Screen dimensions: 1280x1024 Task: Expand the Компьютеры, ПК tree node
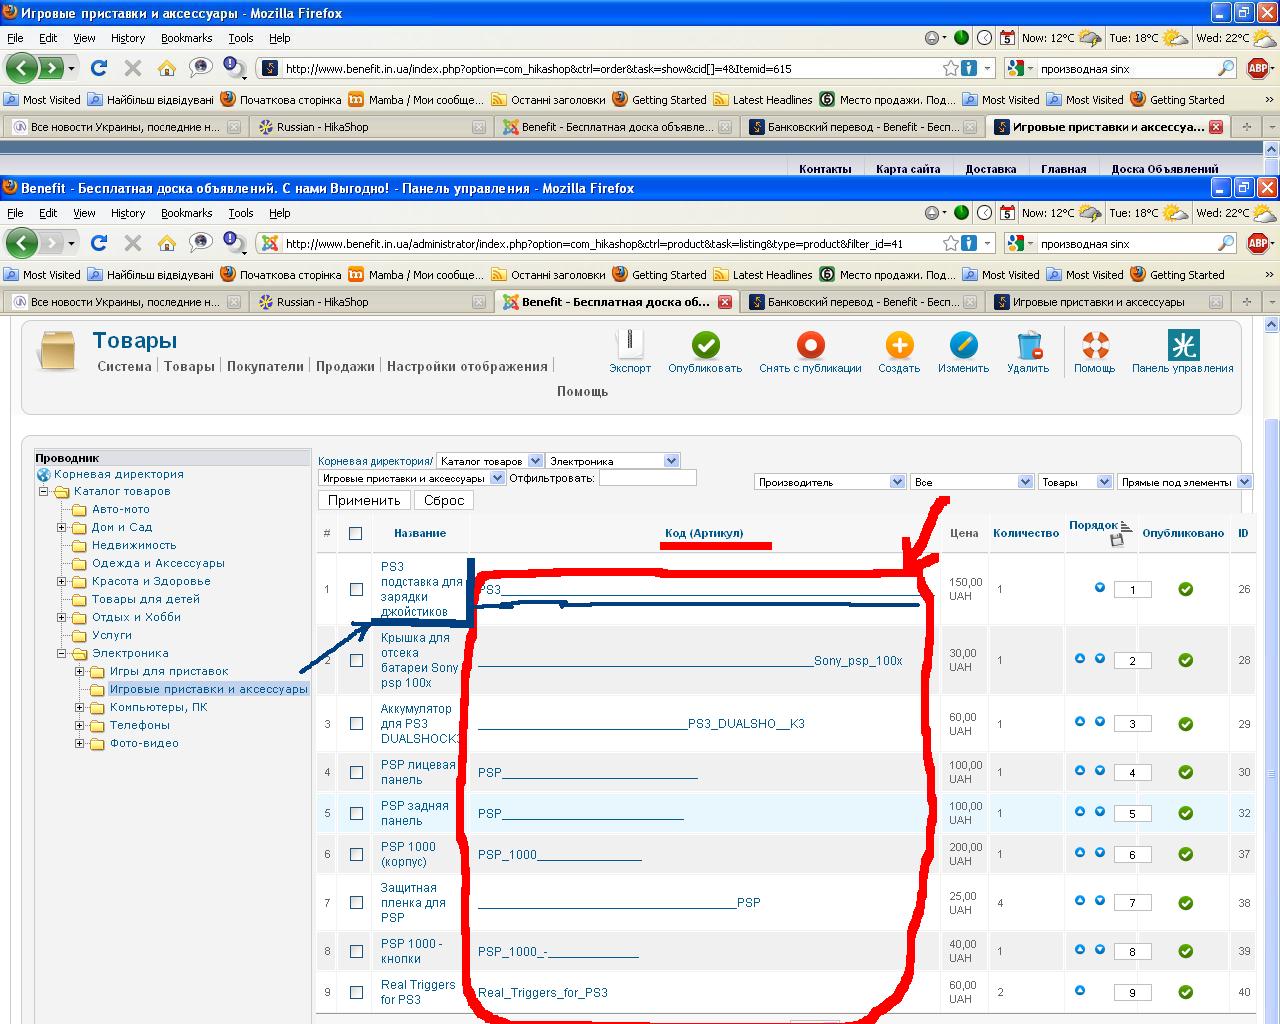(79, 707)
